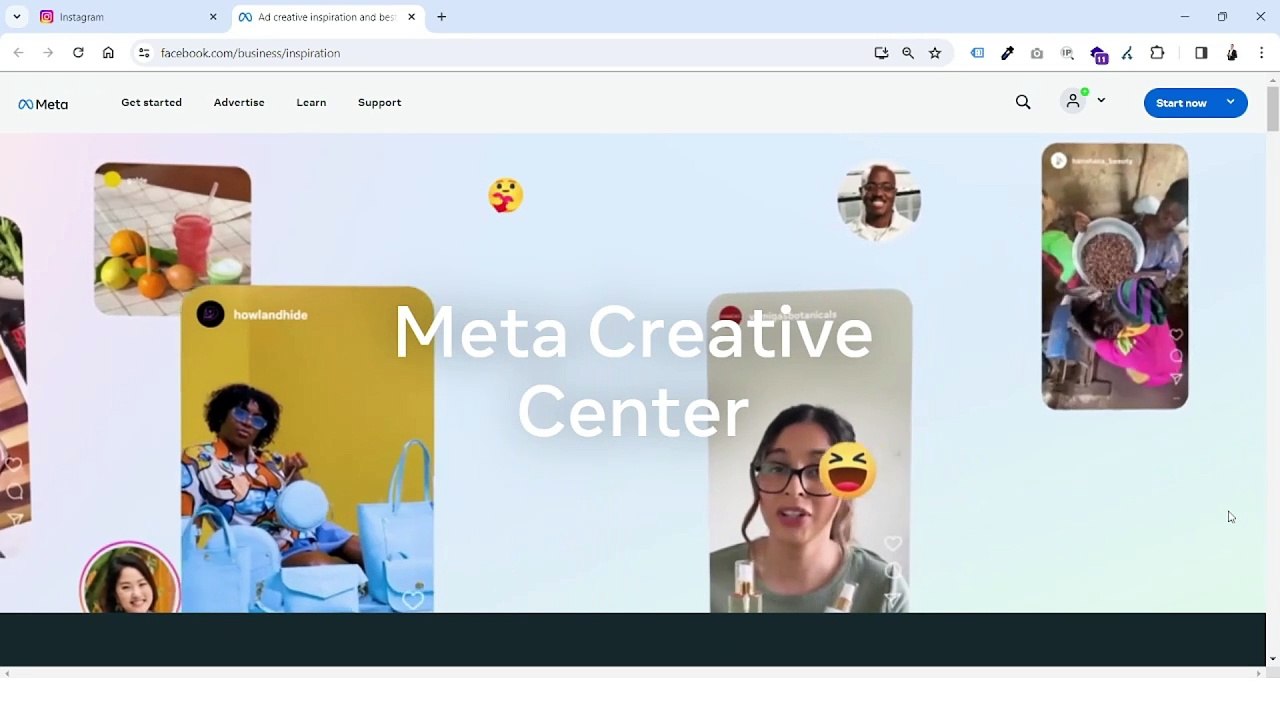Open the Chrome three-dot menu
Viewport: 1280px width, 720px height.
pyautogui.click(x=1262, y=53)
